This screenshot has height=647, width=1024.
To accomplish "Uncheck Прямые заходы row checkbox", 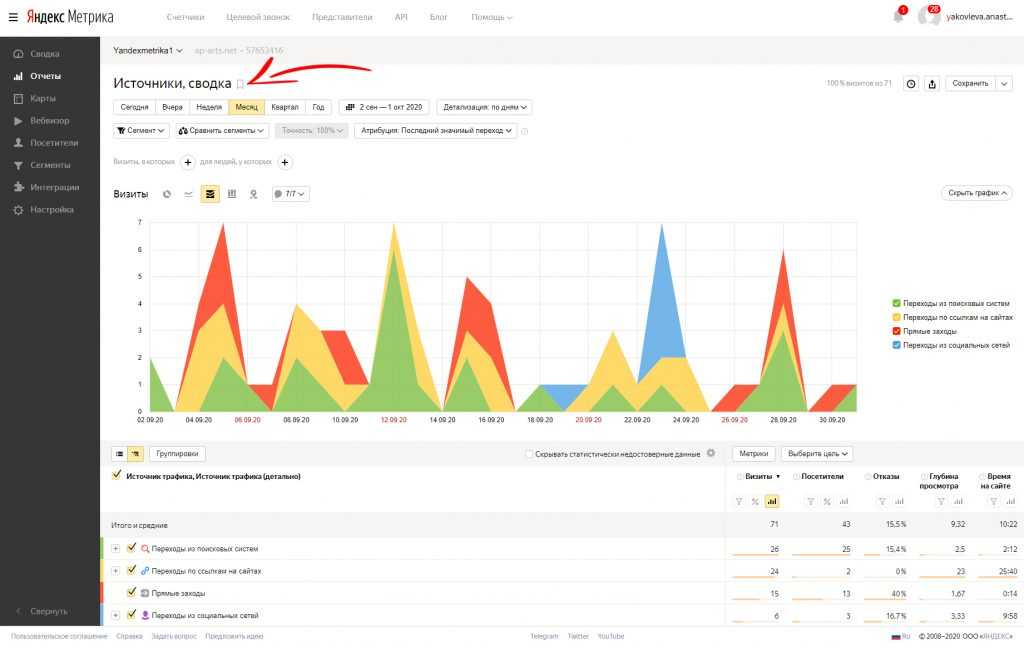I will point(131,592).
